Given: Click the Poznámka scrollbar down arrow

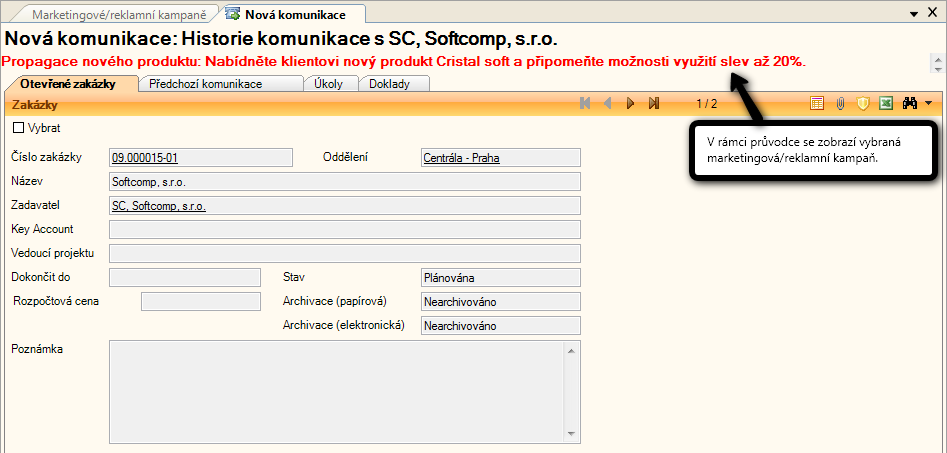Looking at the screenshot, I should [572, 434].
